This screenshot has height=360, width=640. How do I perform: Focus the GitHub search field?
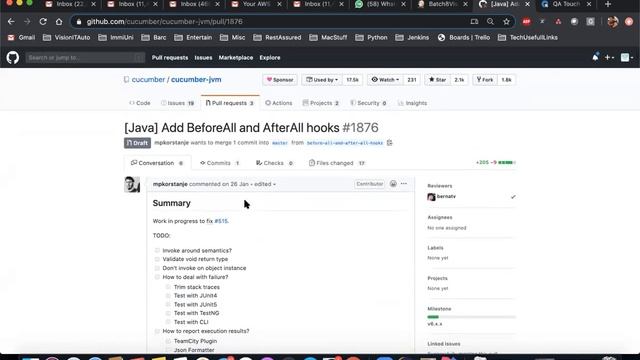tap(85, 58)
